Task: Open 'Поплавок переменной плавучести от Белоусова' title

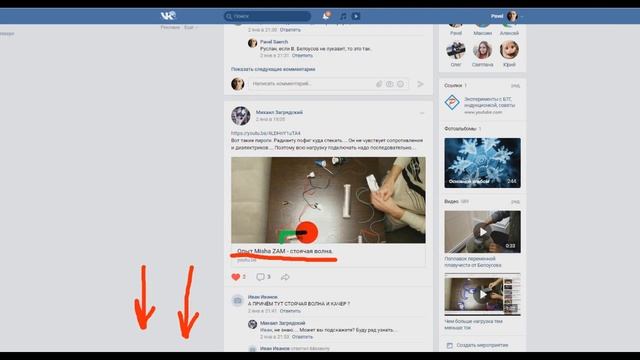Action: pos(473,262)
